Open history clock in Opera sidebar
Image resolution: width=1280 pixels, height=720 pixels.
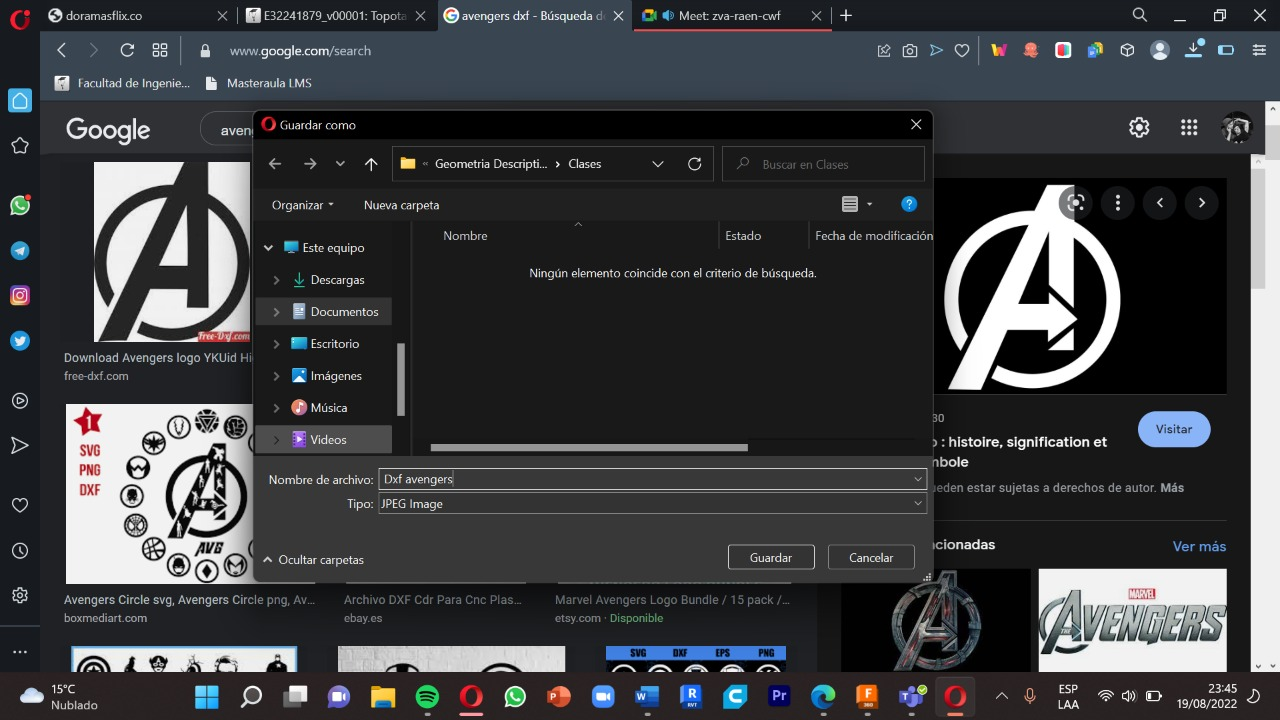pos(20,551)
